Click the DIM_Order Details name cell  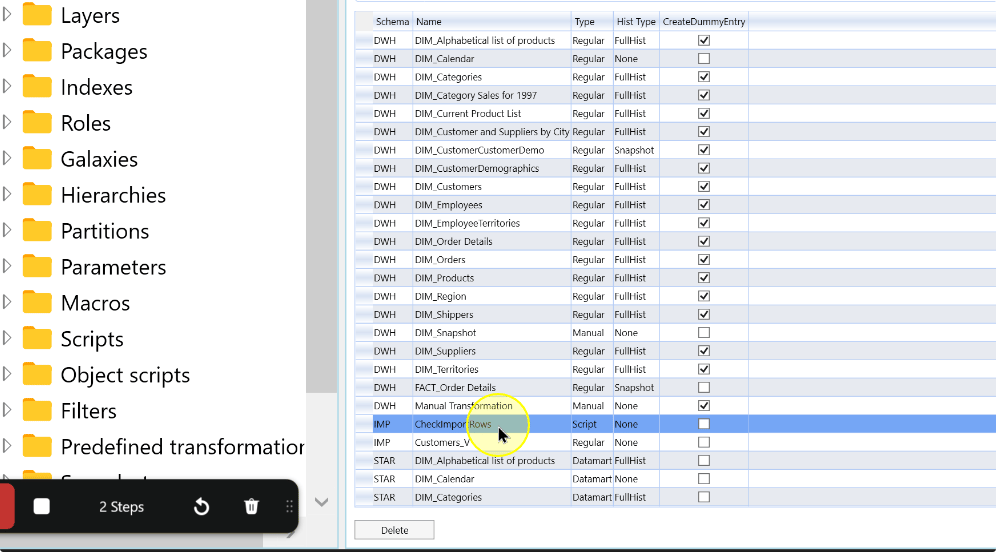point(492,241)
